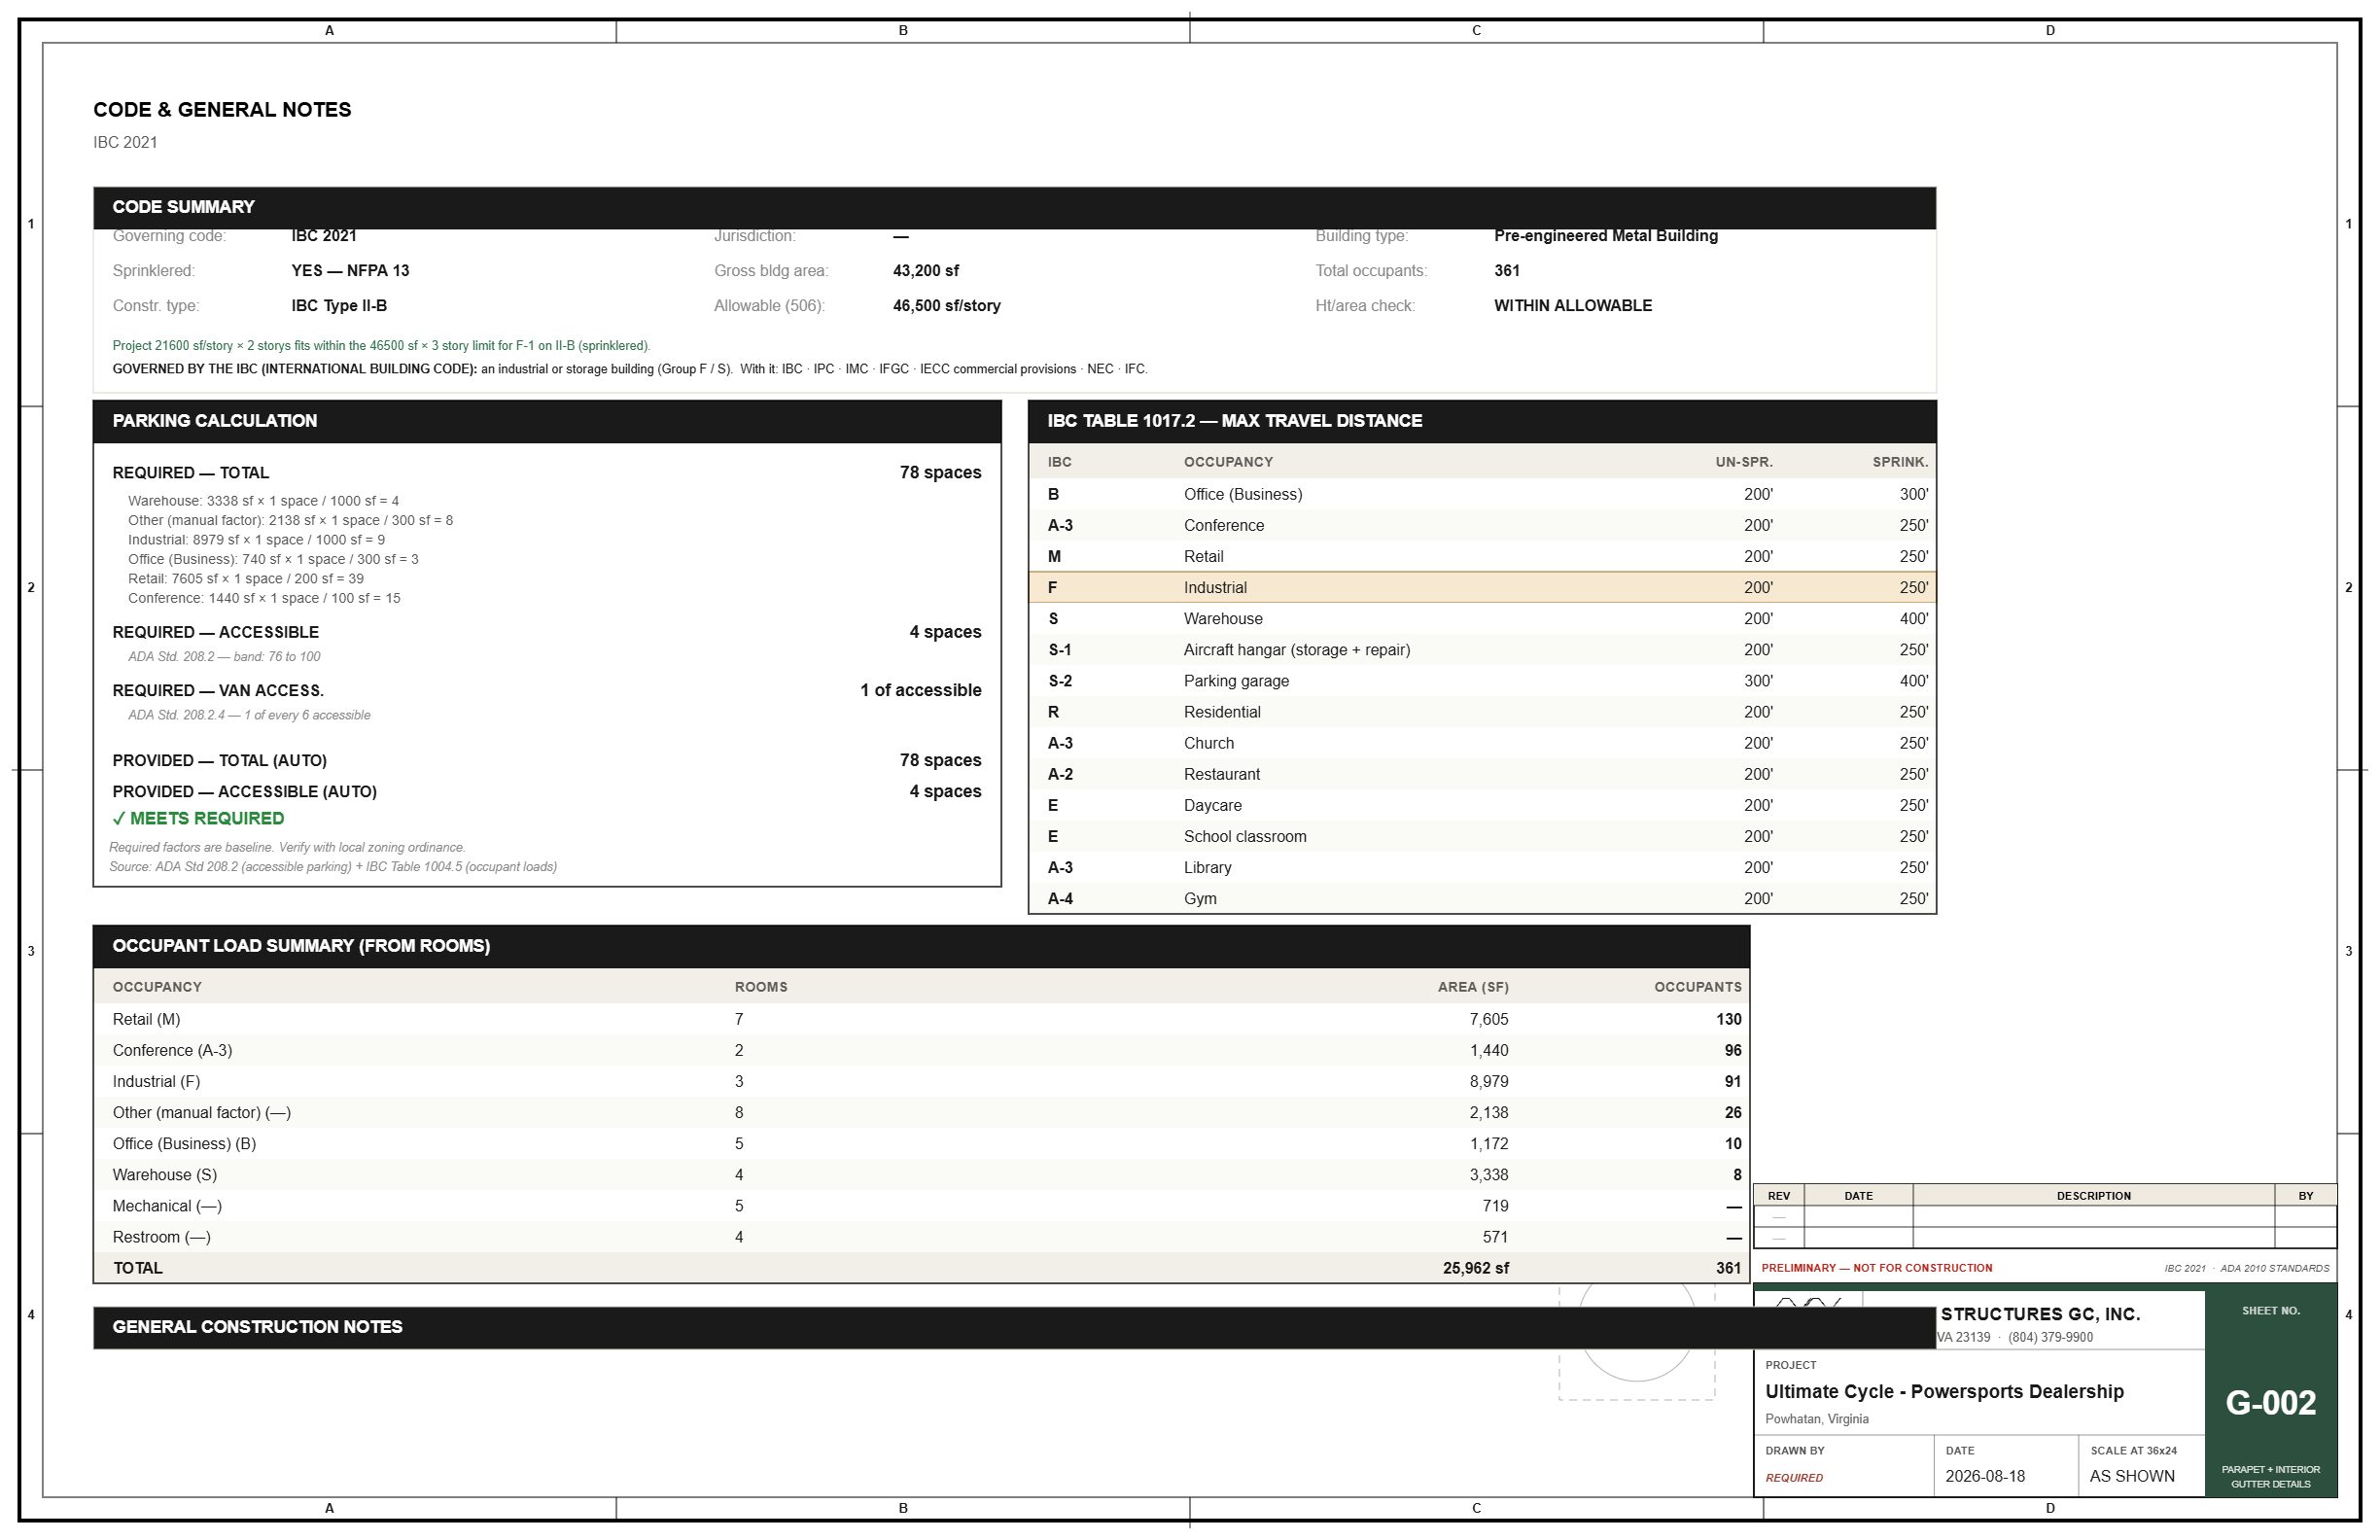Screen dimensions: 2380x1540
Task: Select the 'WITHIN ALLOWABLE' height/area check
Action: point(1572,306)
